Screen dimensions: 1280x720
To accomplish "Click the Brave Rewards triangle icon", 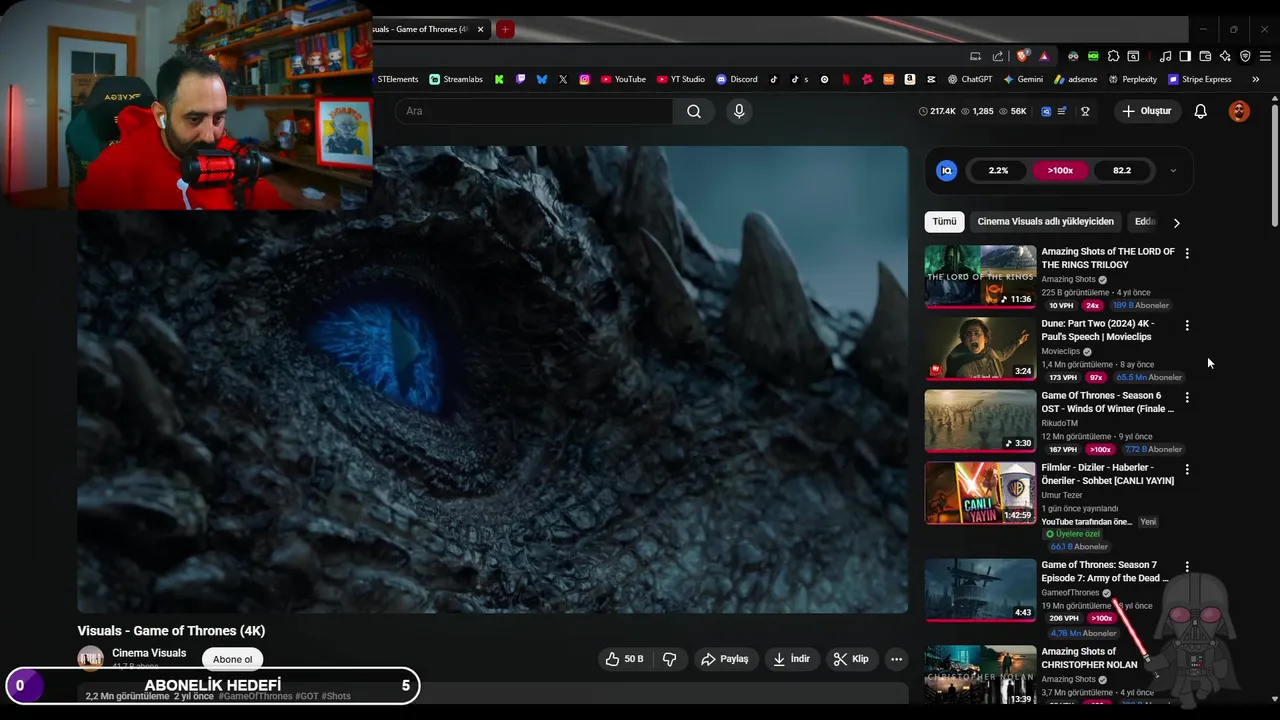I will pos(1044,57).
